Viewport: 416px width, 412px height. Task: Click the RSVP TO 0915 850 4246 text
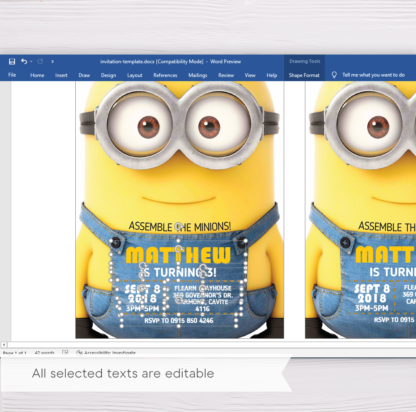tap(179, 321)
